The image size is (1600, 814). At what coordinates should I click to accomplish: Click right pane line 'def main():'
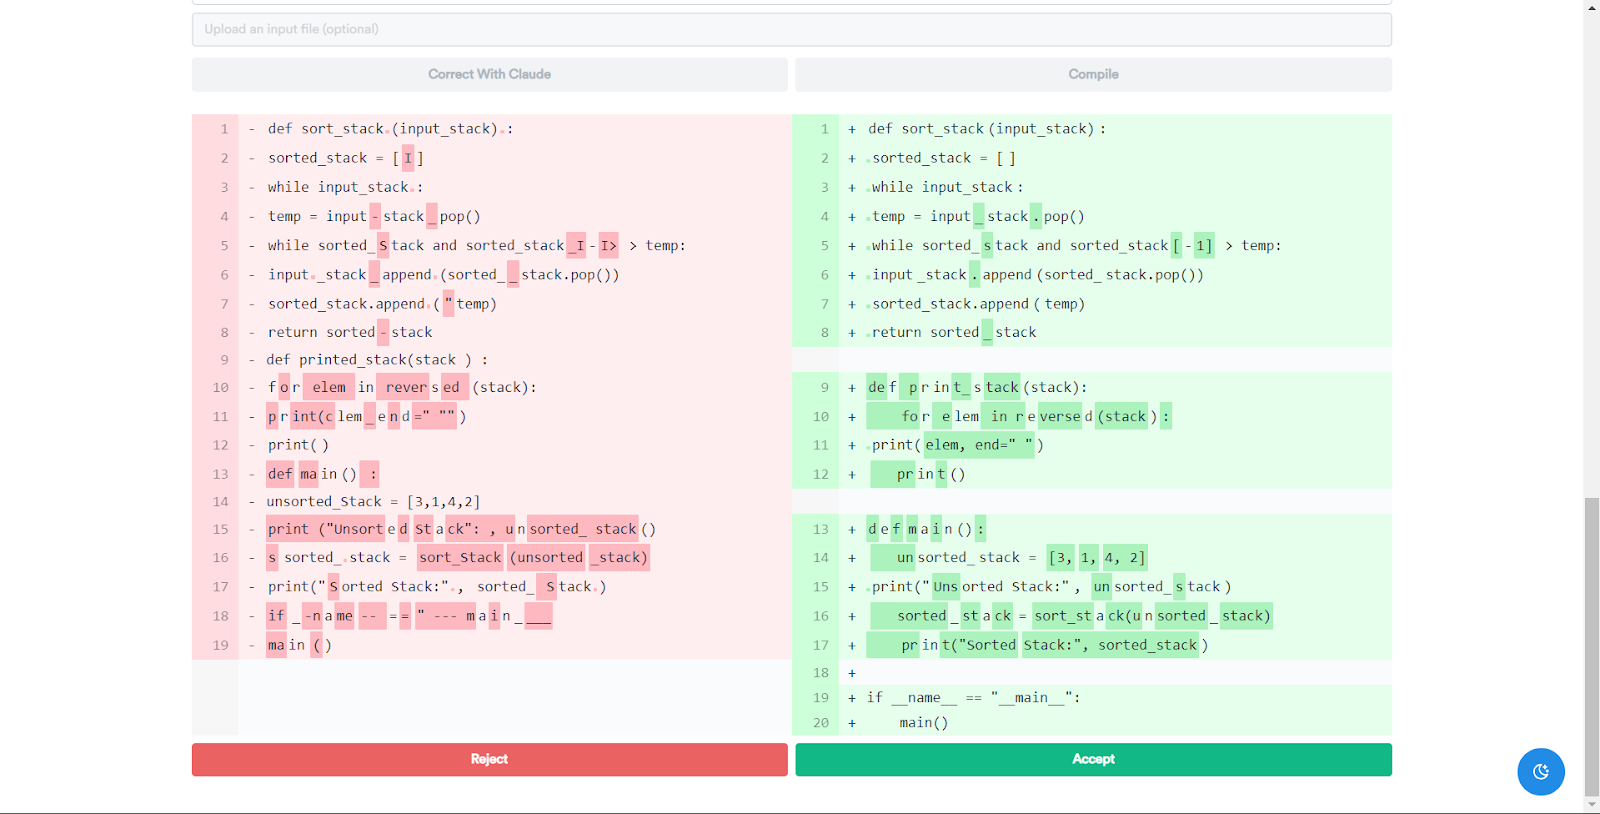click(x=926, y=529)
